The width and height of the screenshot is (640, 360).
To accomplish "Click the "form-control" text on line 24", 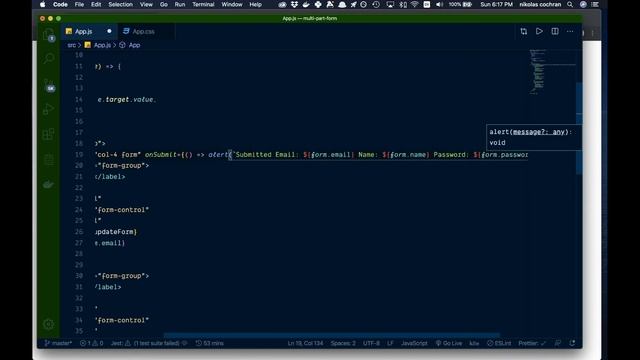I will 122,210.
